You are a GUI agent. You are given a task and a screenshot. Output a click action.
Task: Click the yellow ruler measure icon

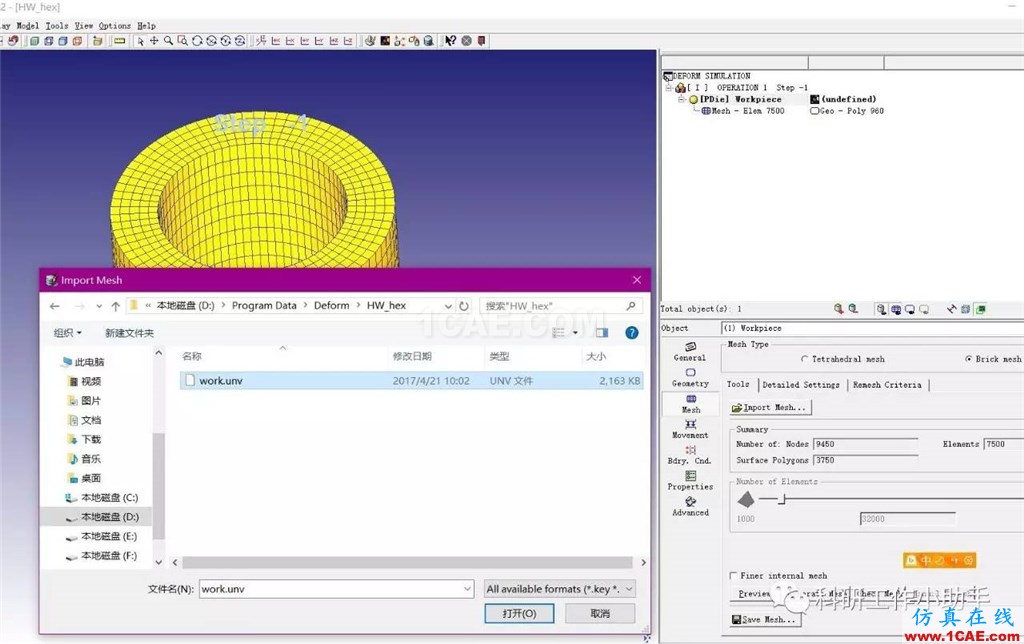click(x=120, y=41)
